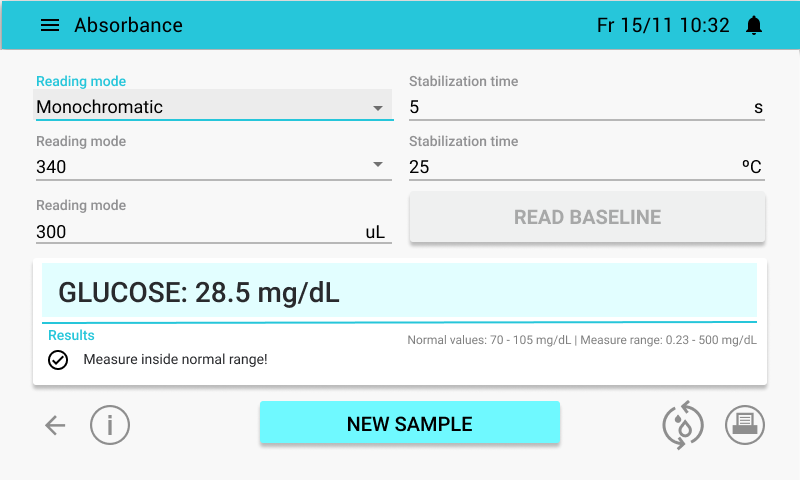Click the print results icon
The width and height of the screenshot is (800, 480).
click(745, 425)
